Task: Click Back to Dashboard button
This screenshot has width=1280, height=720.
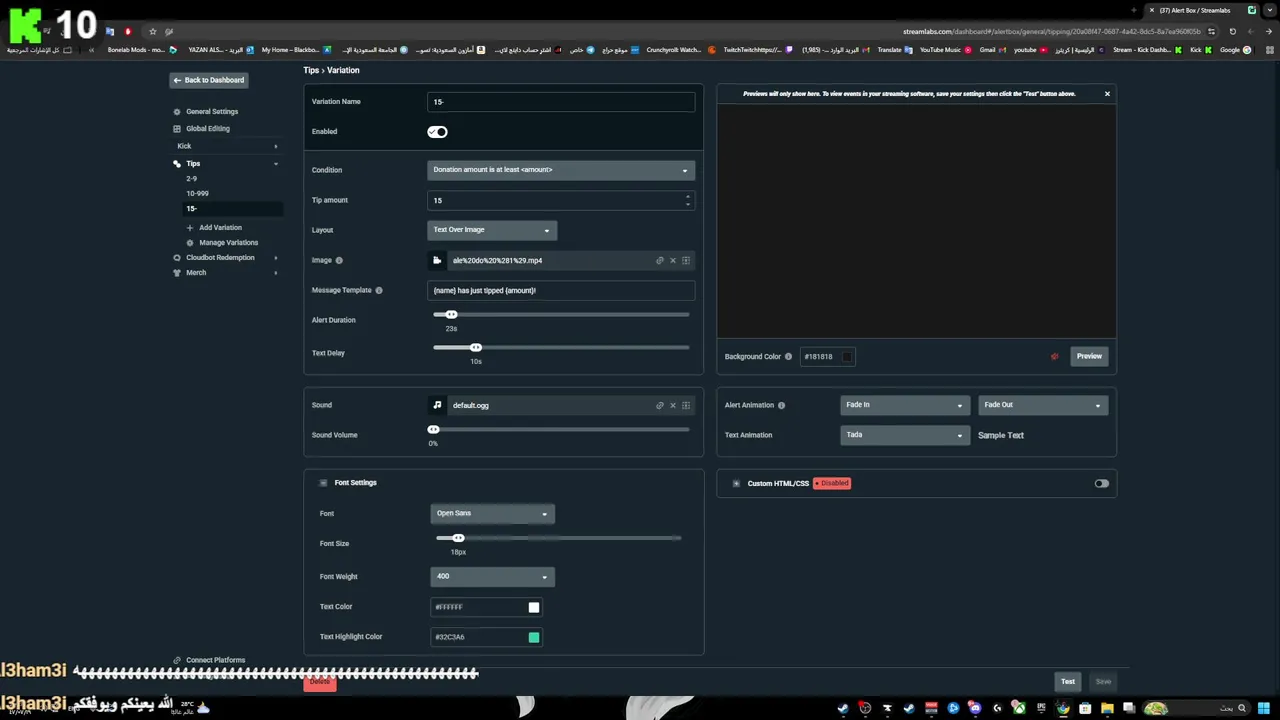Action: point(208,80)
